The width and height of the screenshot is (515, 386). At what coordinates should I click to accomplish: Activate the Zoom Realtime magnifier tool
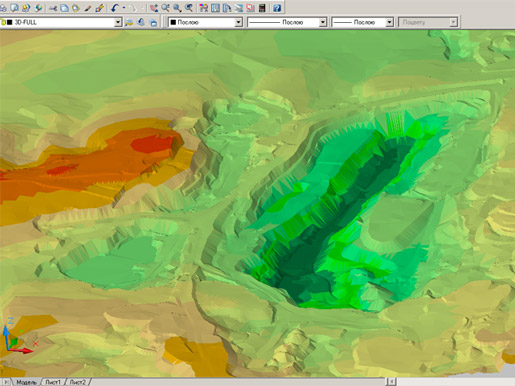point(165,8)
